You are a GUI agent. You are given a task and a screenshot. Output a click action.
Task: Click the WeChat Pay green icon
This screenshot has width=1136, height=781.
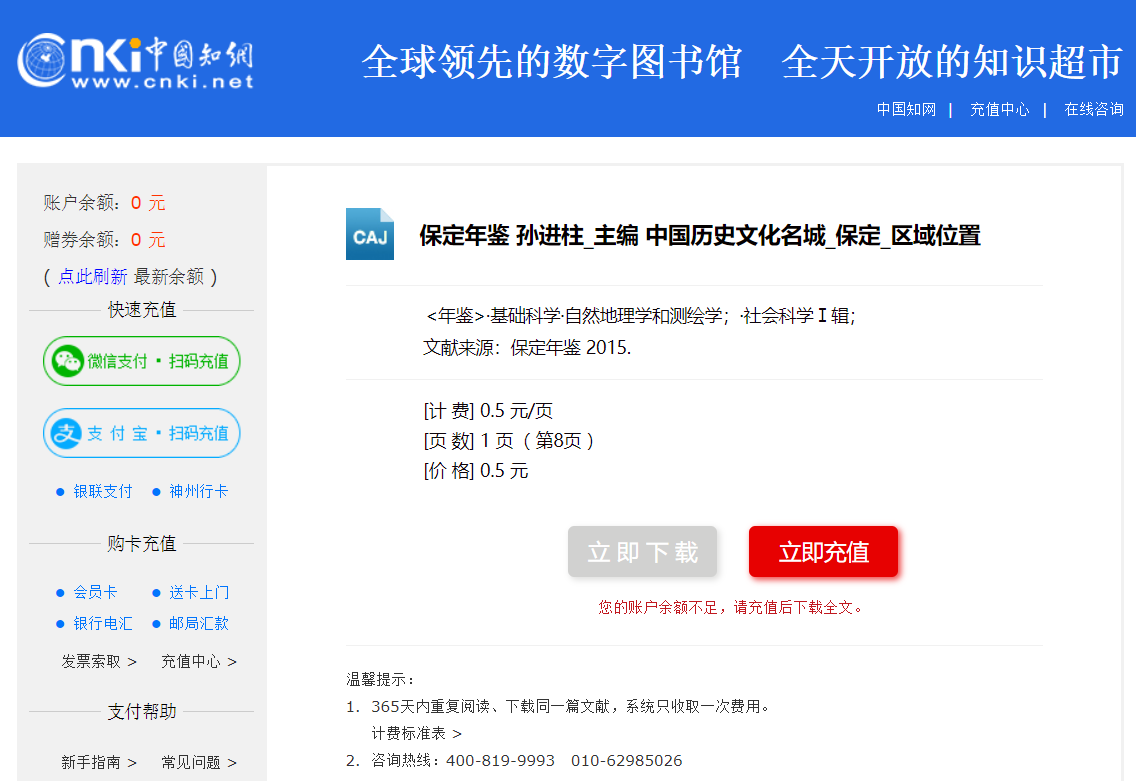click(x=68, y=361)
